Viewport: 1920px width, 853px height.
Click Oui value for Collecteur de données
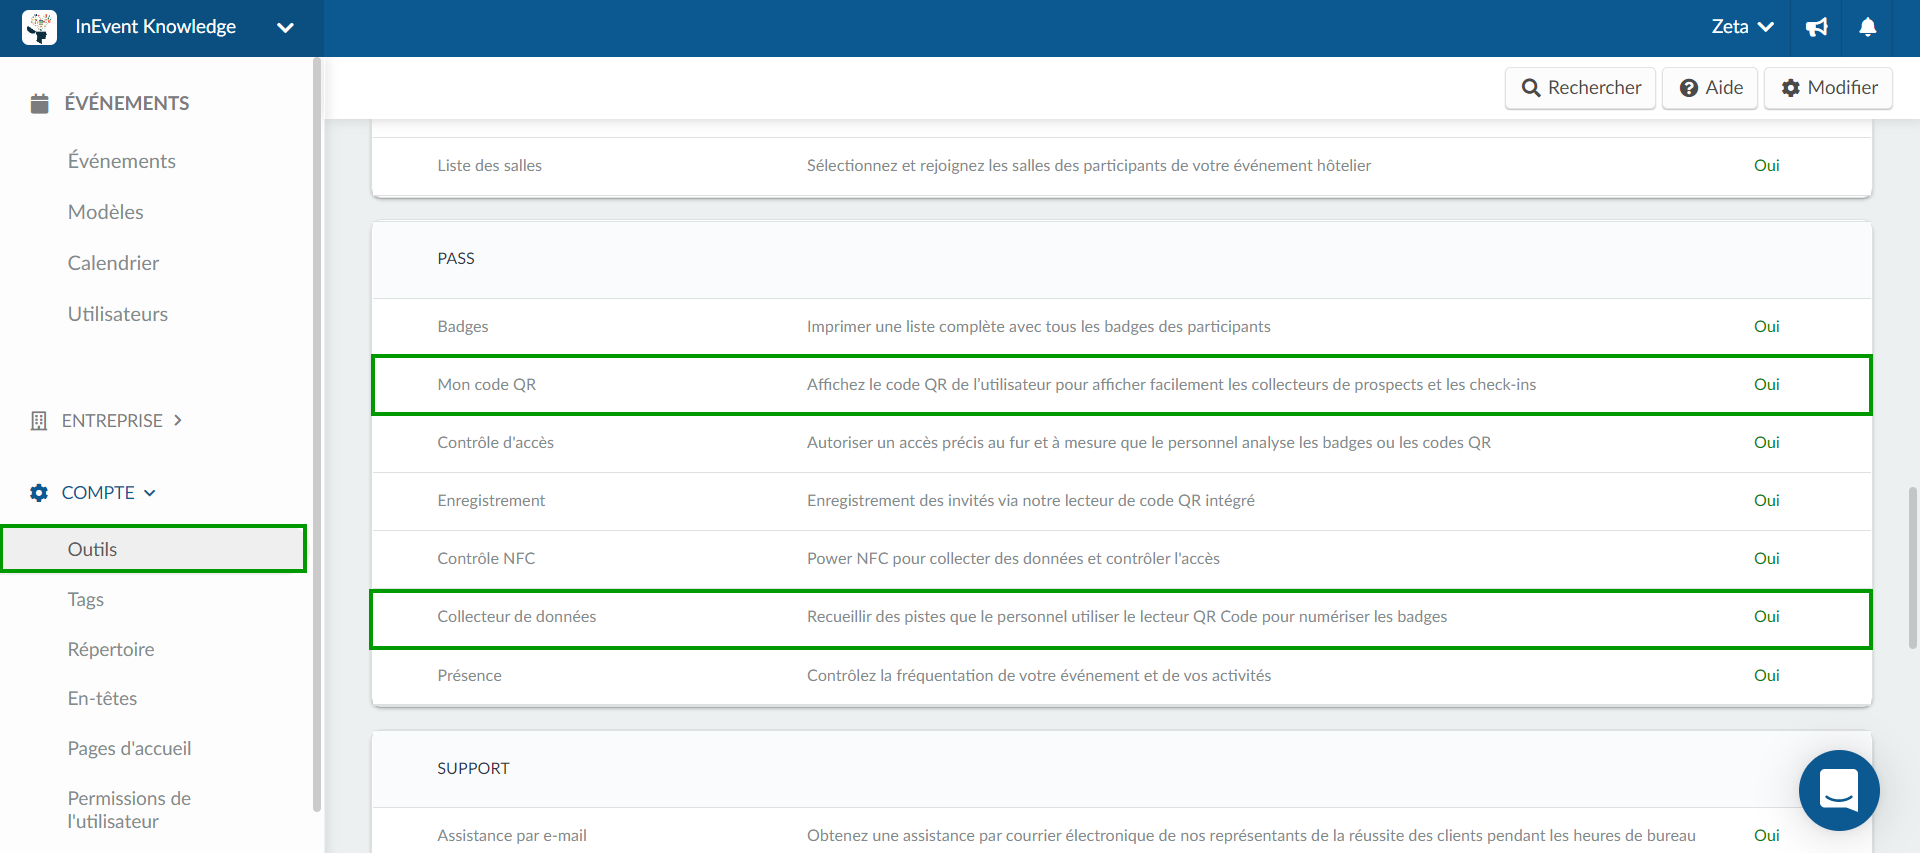[x=1766, y=617]
